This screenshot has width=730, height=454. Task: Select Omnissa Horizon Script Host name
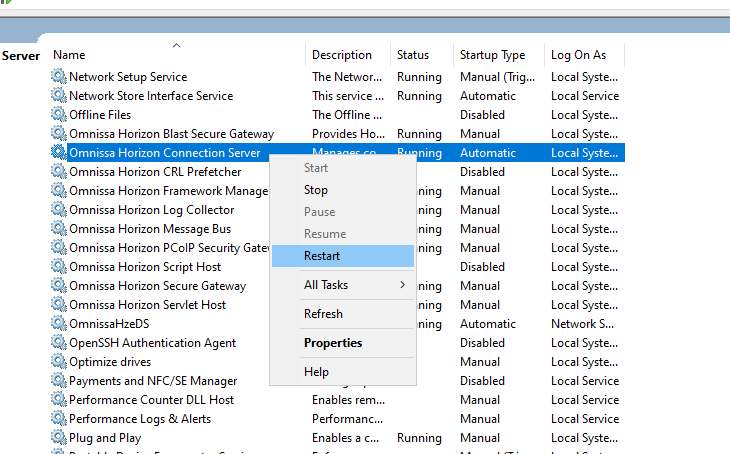click(x=145, y=267)
